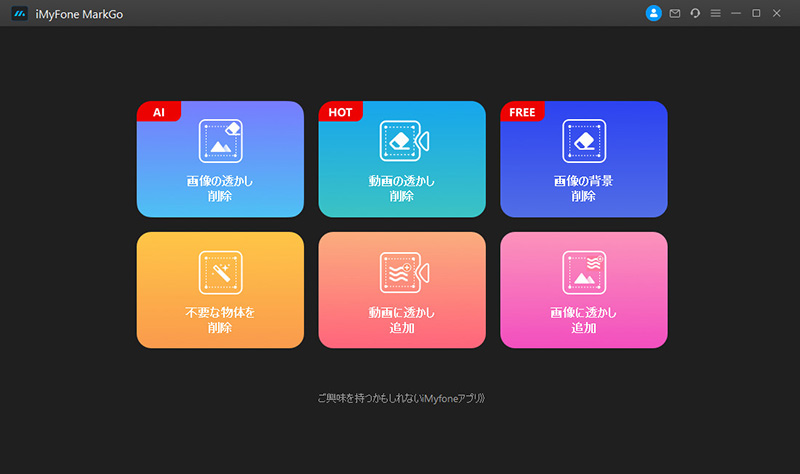Open the 画像の透かし削除 card

click(220, 159)
